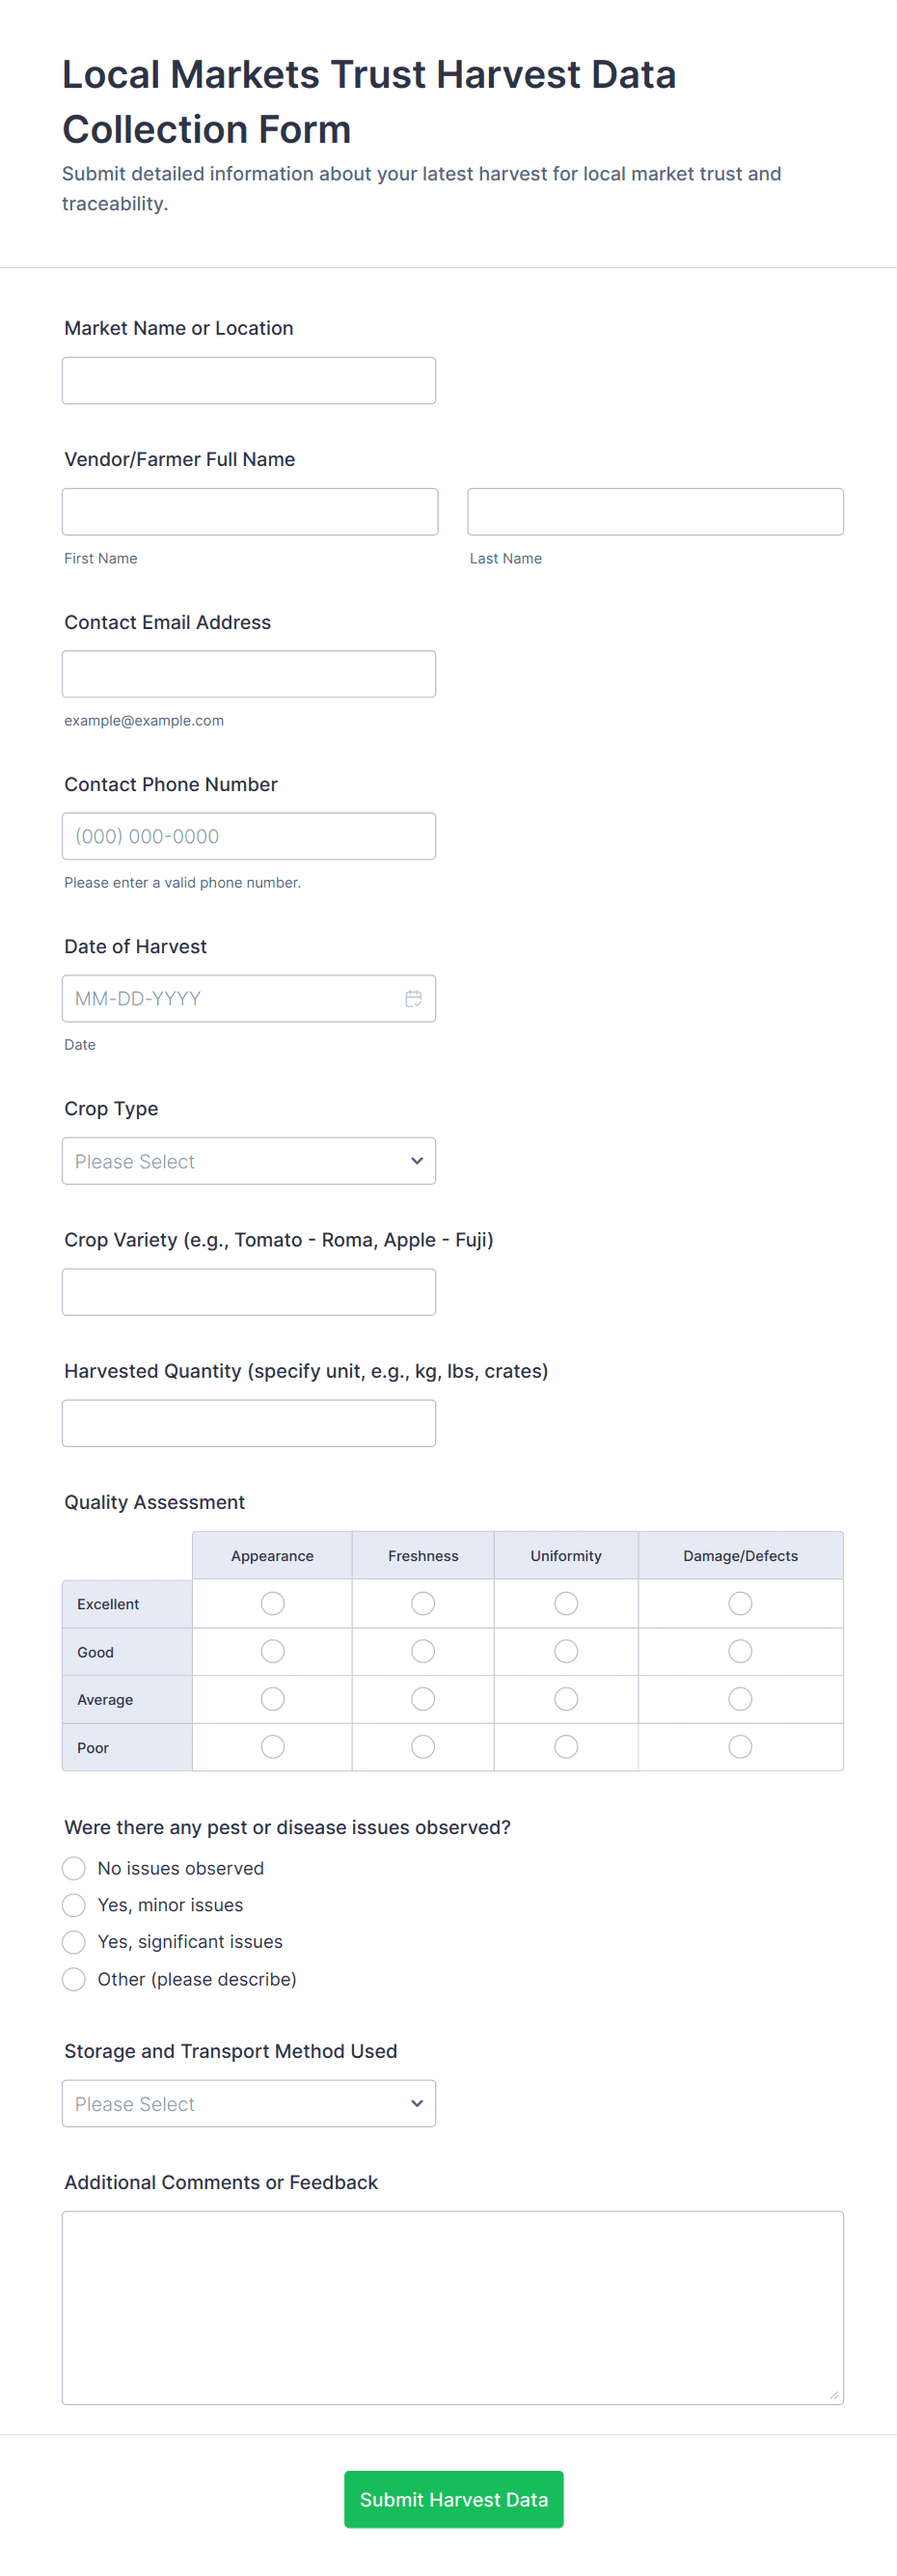Click the Date of Harvest field

(230, 998)
